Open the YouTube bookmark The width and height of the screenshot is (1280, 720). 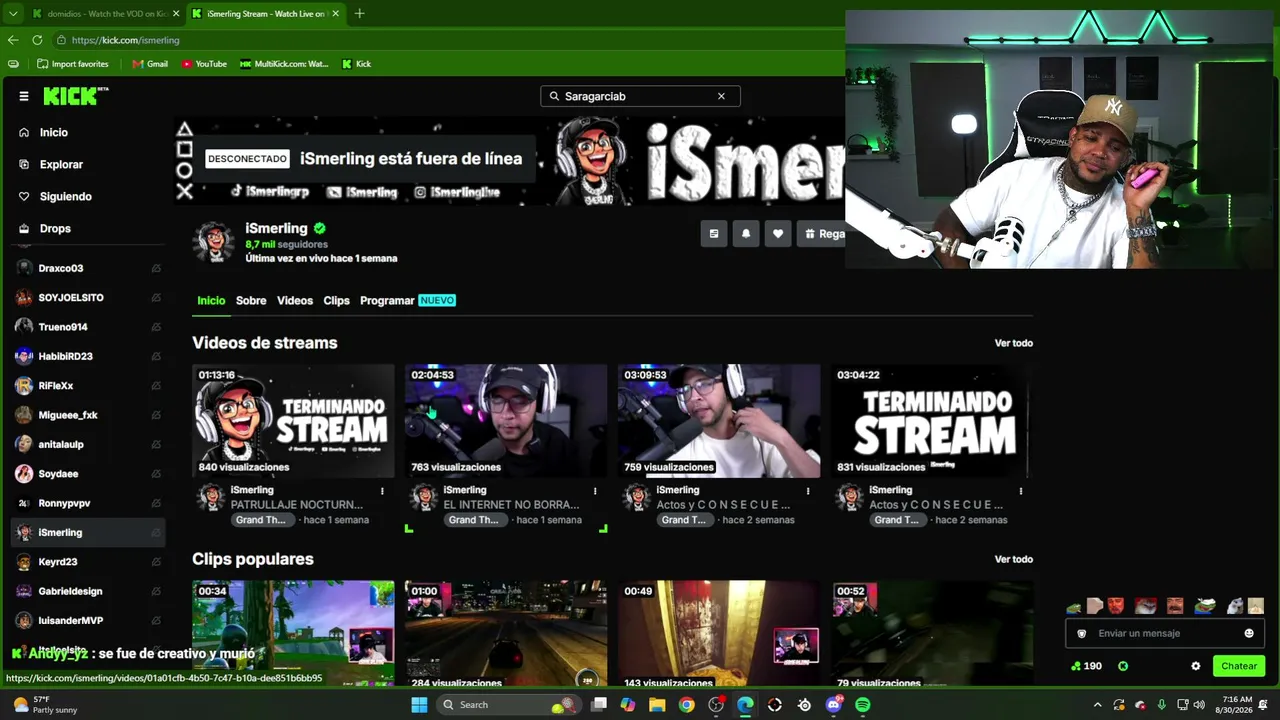(204, 64)
